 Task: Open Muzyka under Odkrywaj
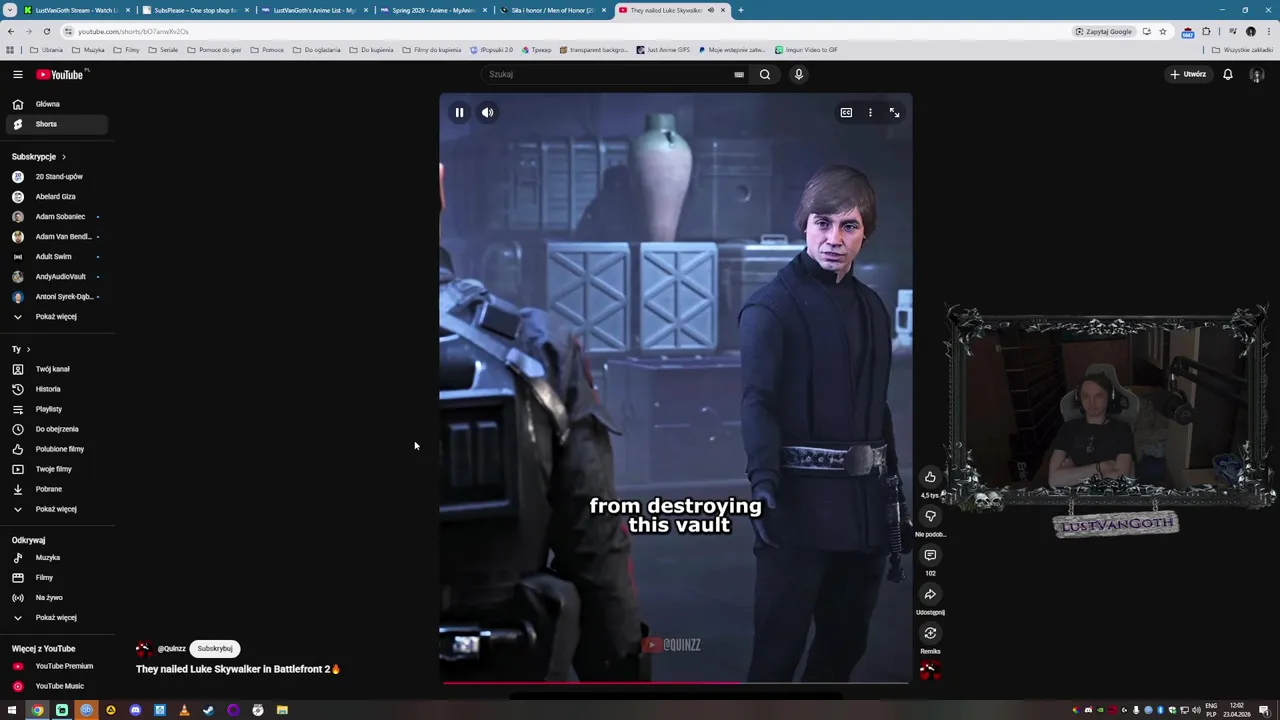pyautogui.click(x=55, y=558)
